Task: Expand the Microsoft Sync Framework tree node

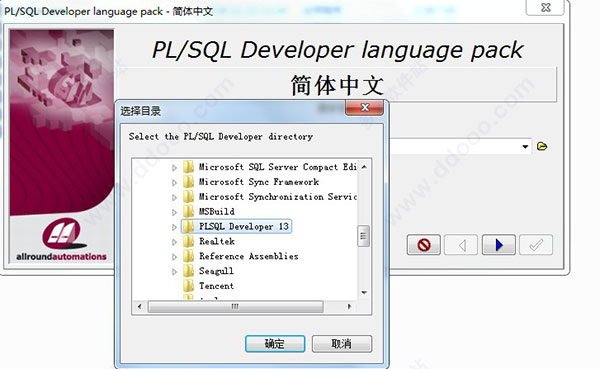Action: 174,183
